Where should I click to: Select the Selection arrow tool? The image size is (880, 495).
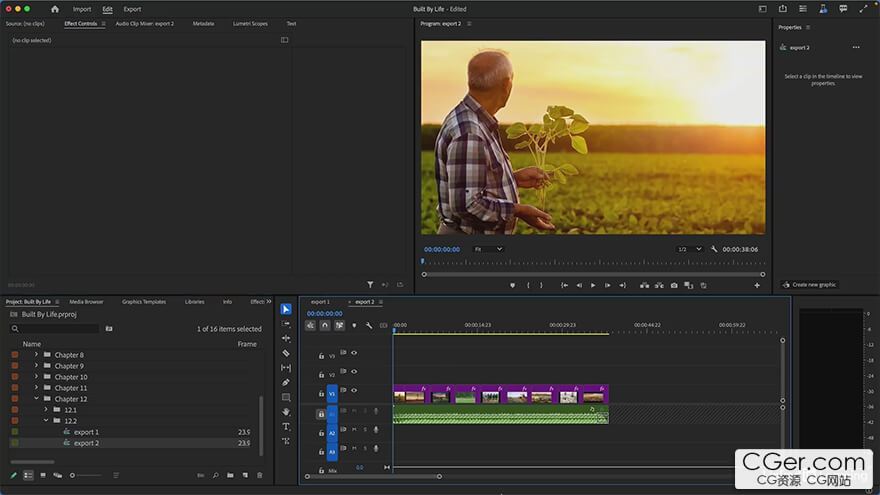[286, 309]
